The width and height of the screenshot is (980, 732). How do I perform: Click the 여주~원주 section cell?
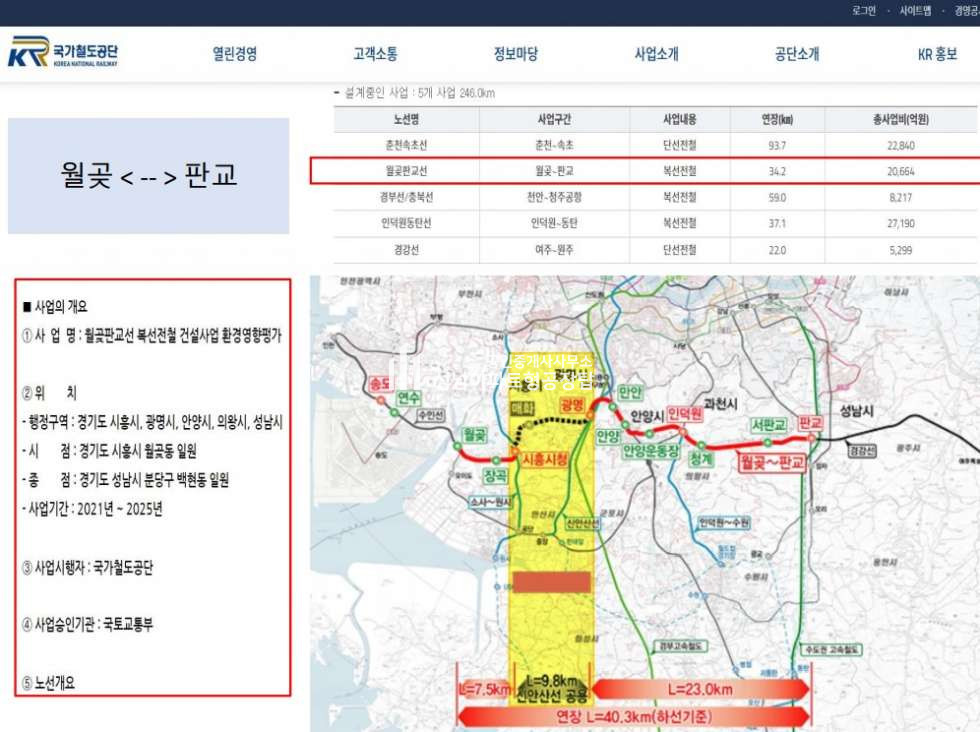click(554, 250)
